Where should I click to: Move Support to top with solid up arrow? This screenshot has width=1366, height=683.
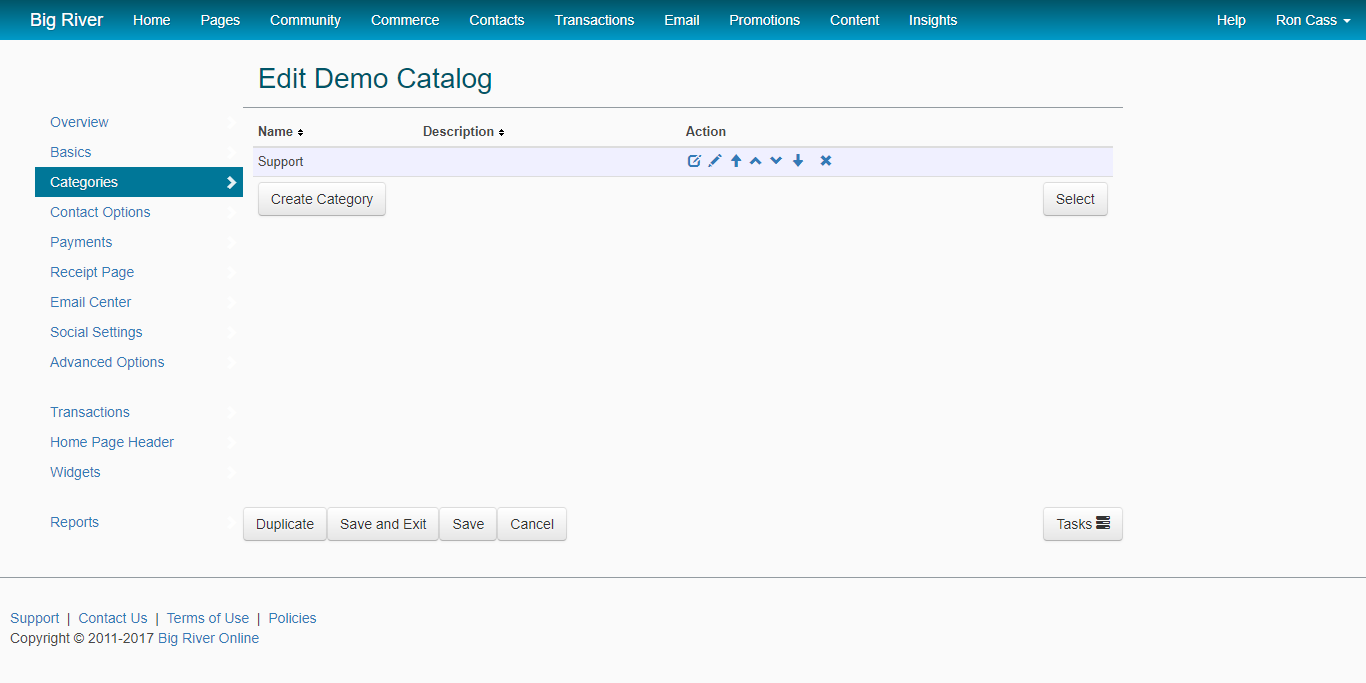[736, 161]
